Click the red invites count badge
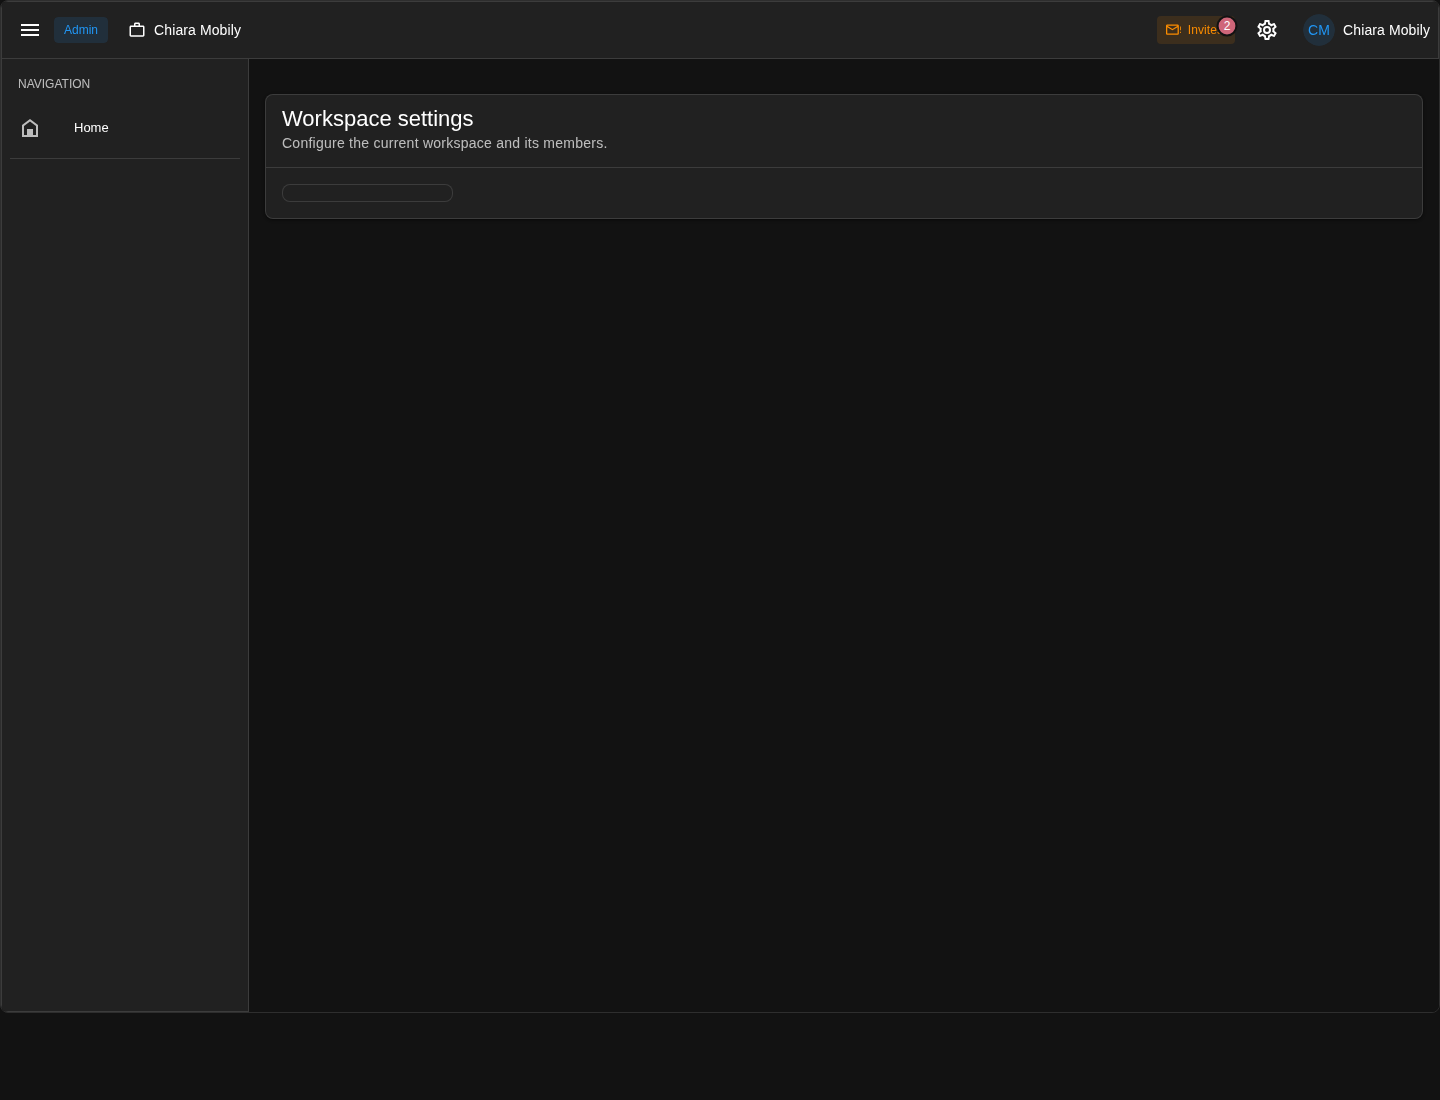Screen dimensions: 1440x1100 tap(1227, 26)
